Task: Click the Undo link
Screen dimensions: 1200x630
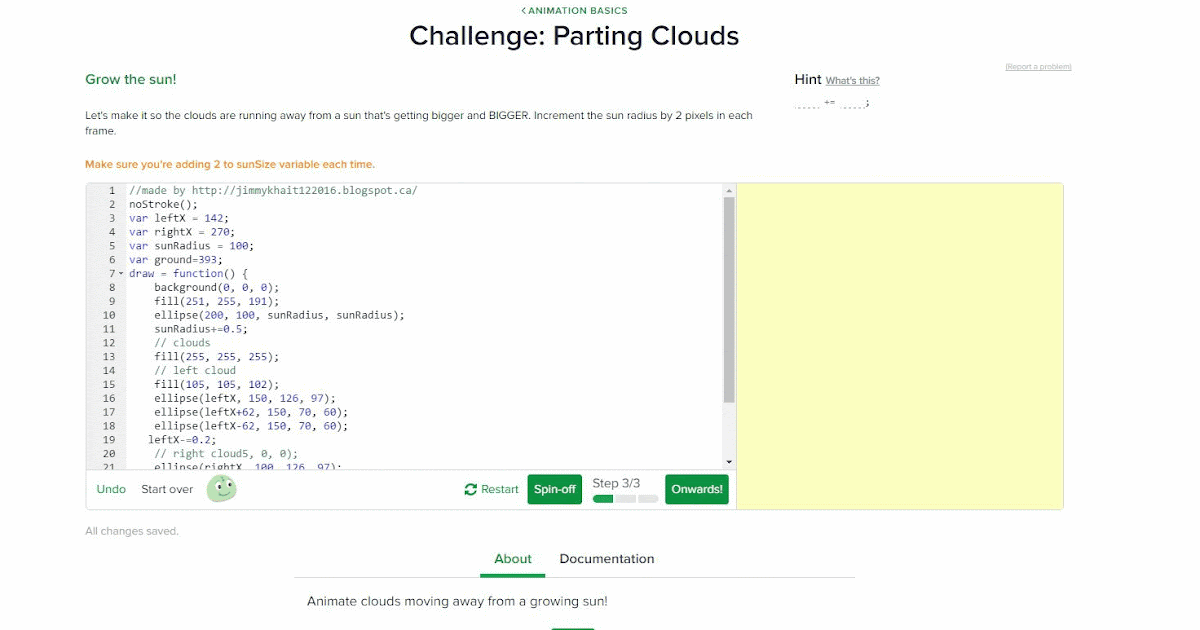Action: [110, 489]
